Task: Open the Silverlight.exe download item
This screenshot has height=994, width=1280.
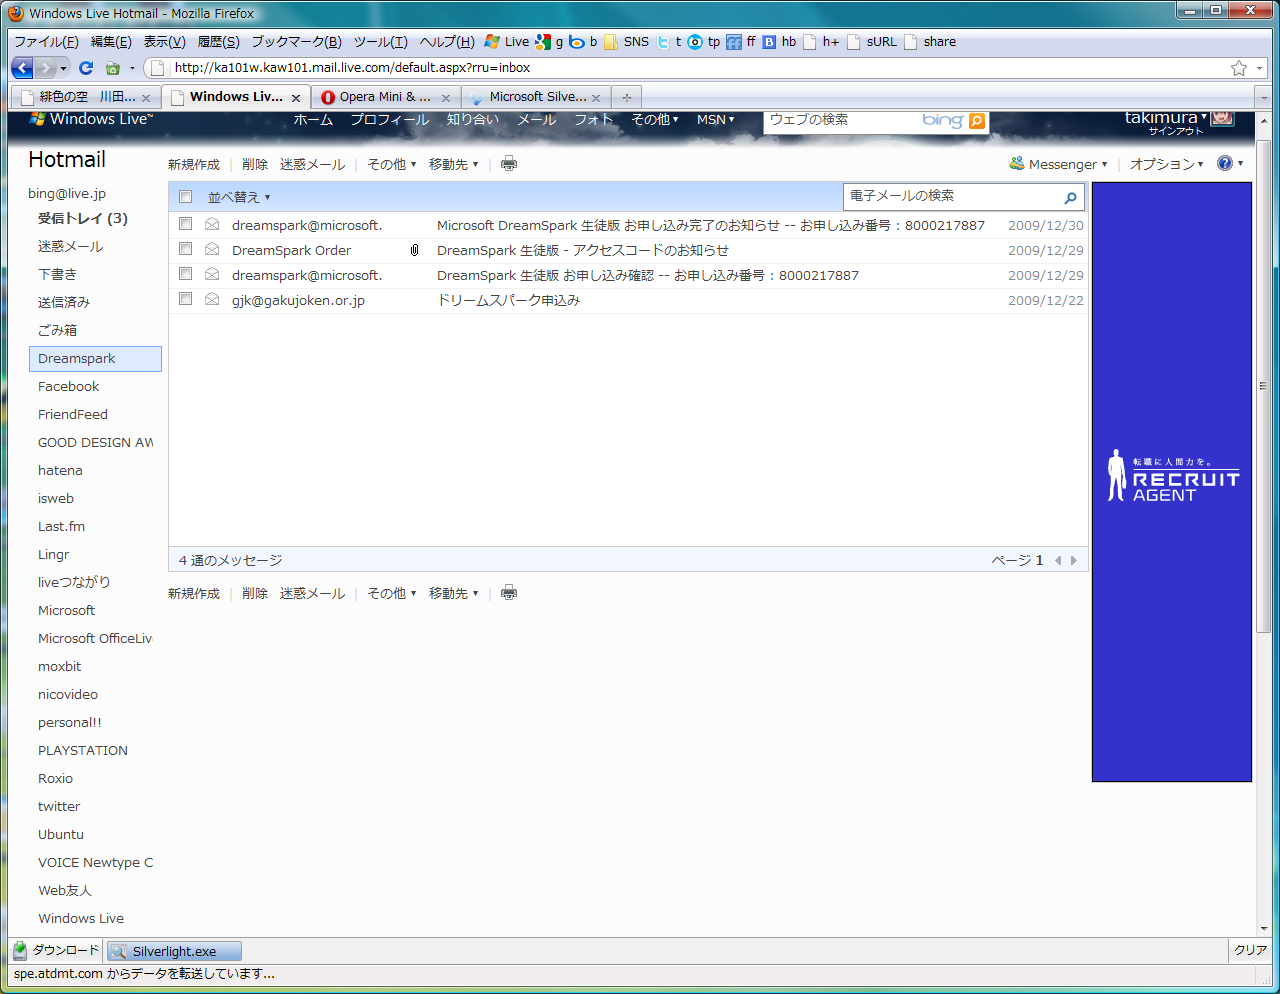Action: 174,951
